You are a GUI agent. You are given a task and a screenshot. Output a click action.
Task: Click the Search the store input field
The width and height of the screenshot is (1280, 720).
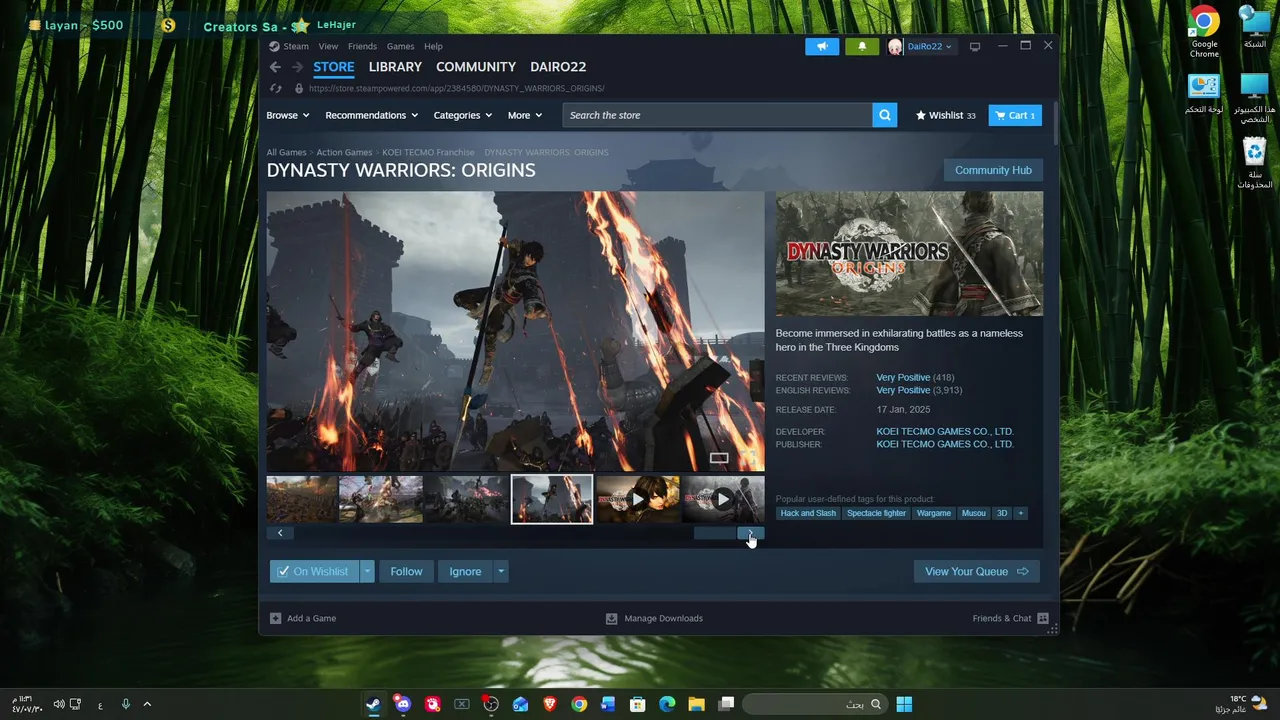click(x=717, y=115)
